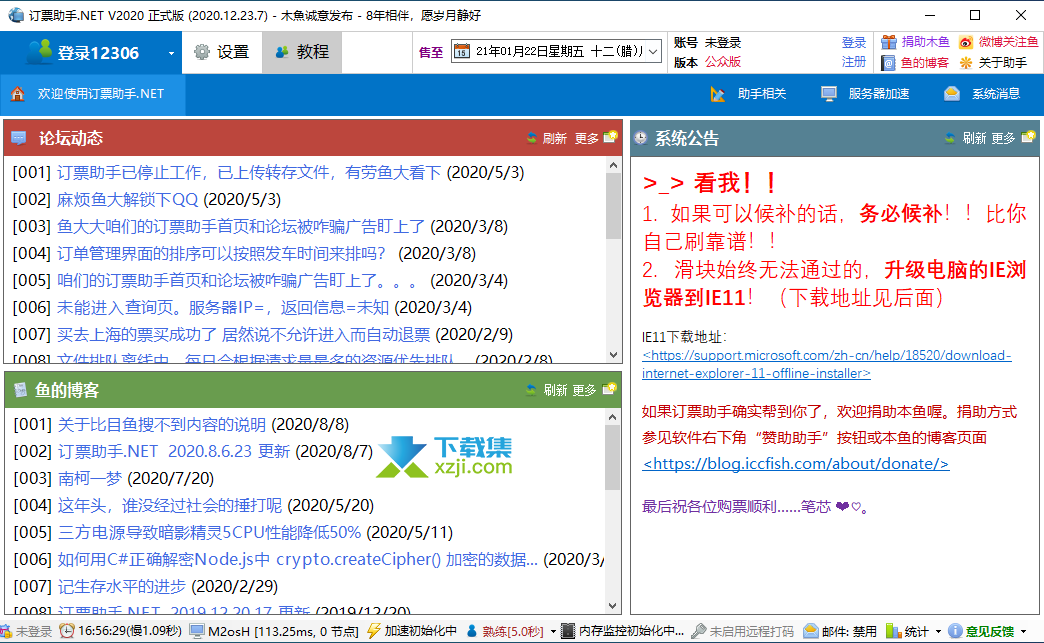Click the pop-out window icon in 论坛动态 header

610,137
